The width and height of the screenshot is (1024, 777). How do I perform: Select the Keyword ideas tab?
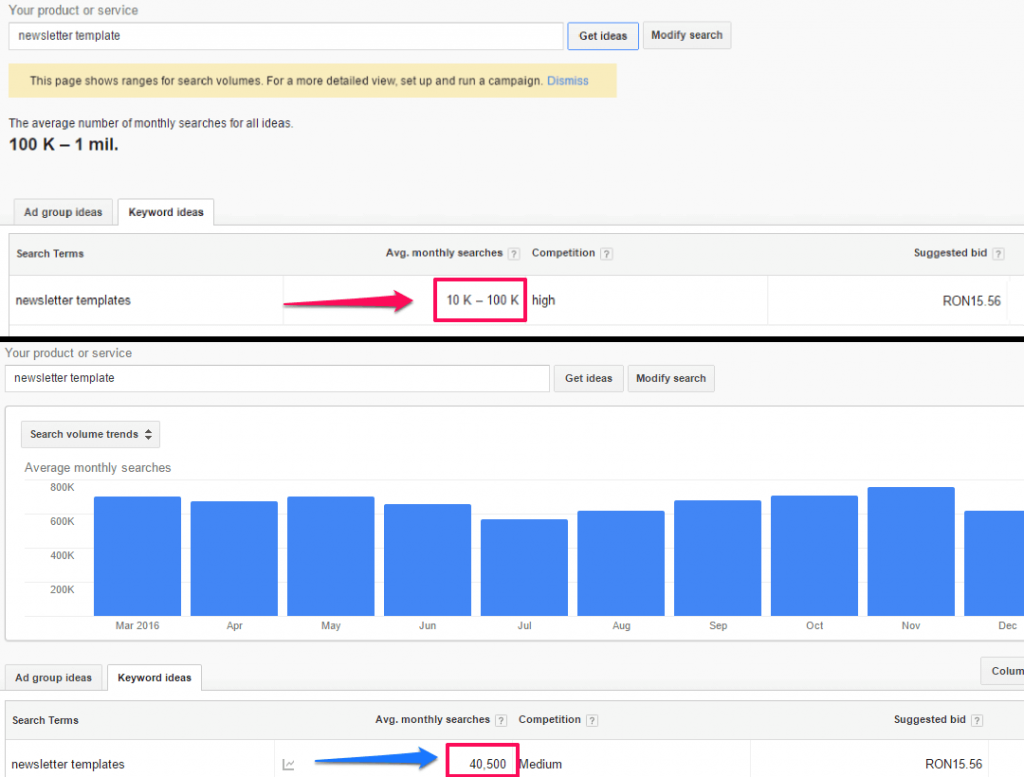point(165,212)
